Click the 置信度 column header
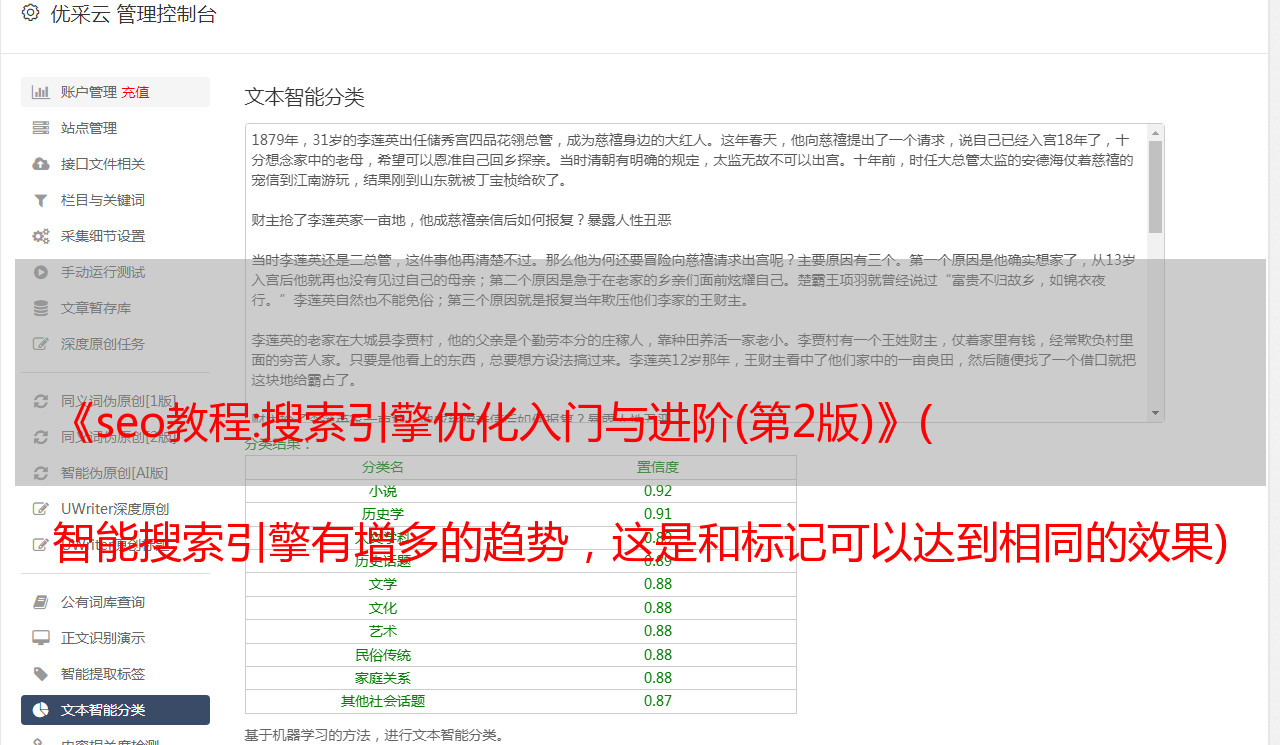This screenshot has width=1280, height=745. pos(658,467)
